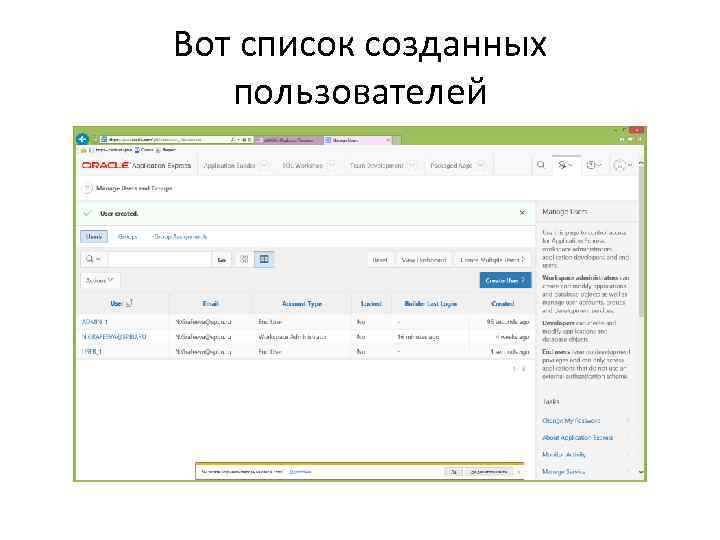Open the Application Builder menu
Viewport: 720px width, 540px height.
pos(229,165)
